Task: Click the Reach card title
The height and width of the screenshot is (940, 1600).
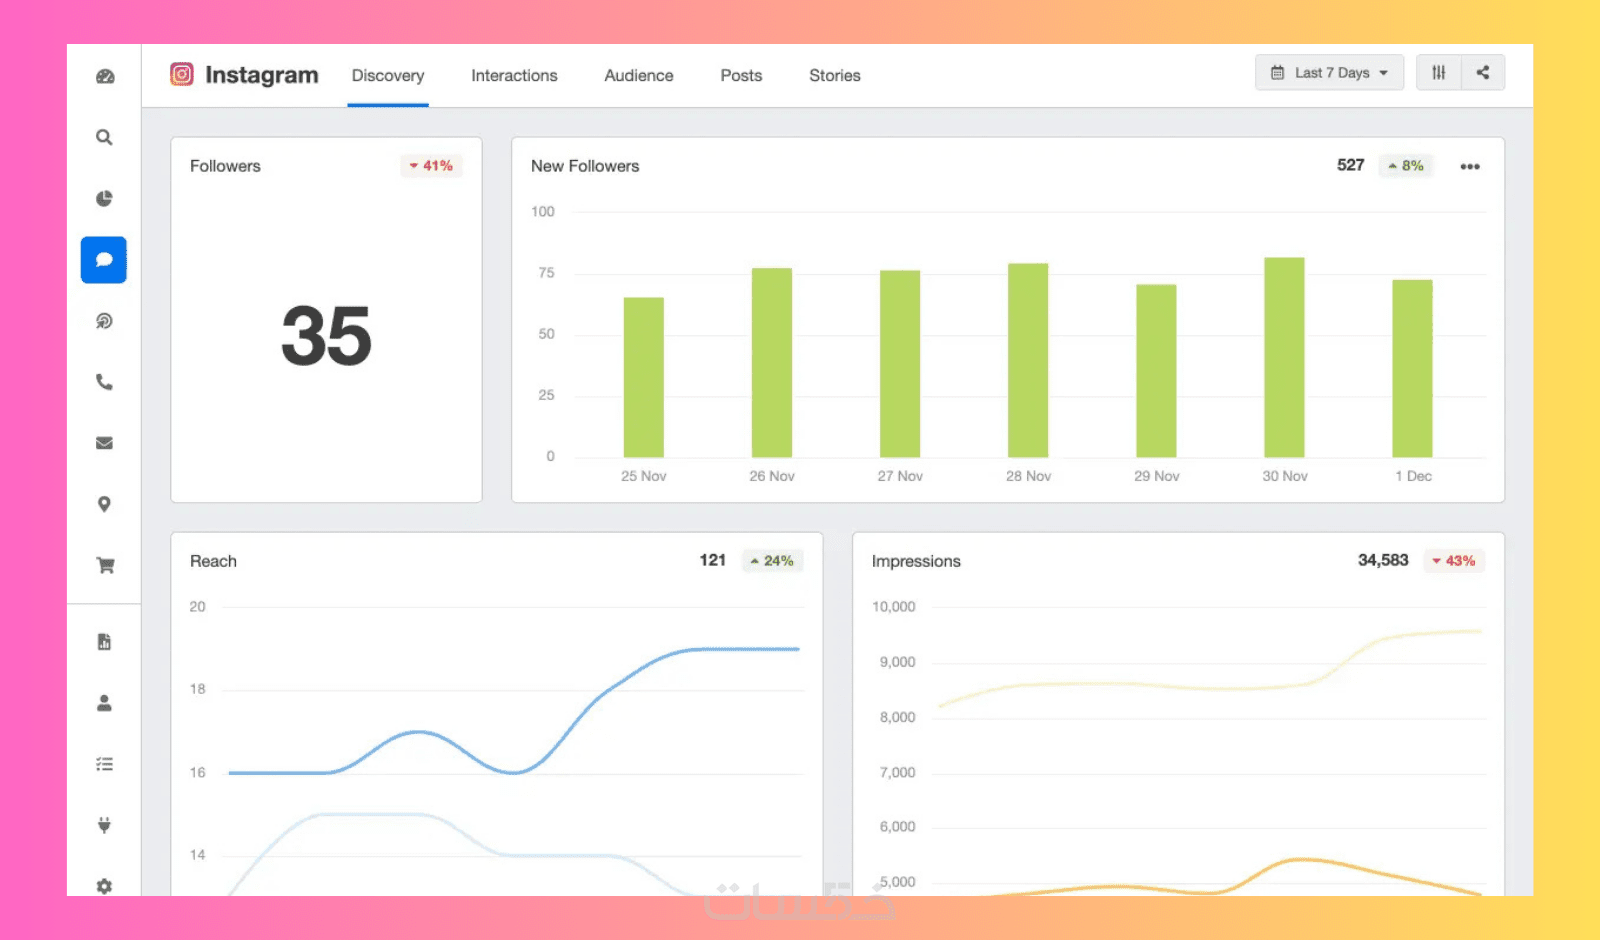Action: point(213,561)
